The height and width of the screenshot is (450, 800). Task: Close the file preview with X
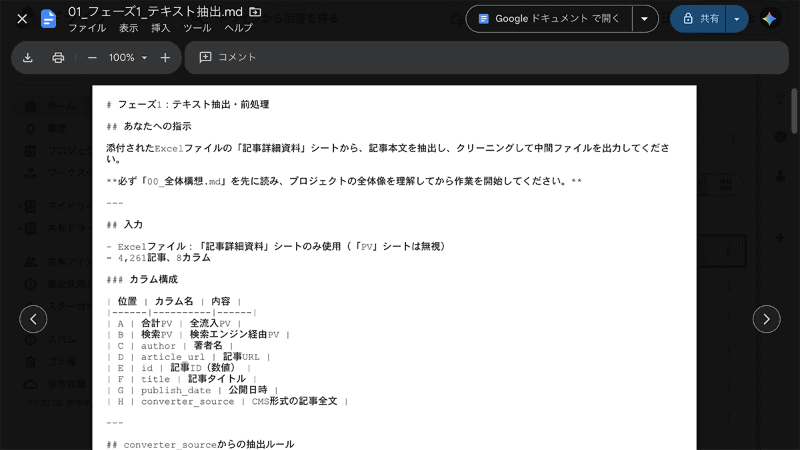pyautogui.click(x=22, y=19)
